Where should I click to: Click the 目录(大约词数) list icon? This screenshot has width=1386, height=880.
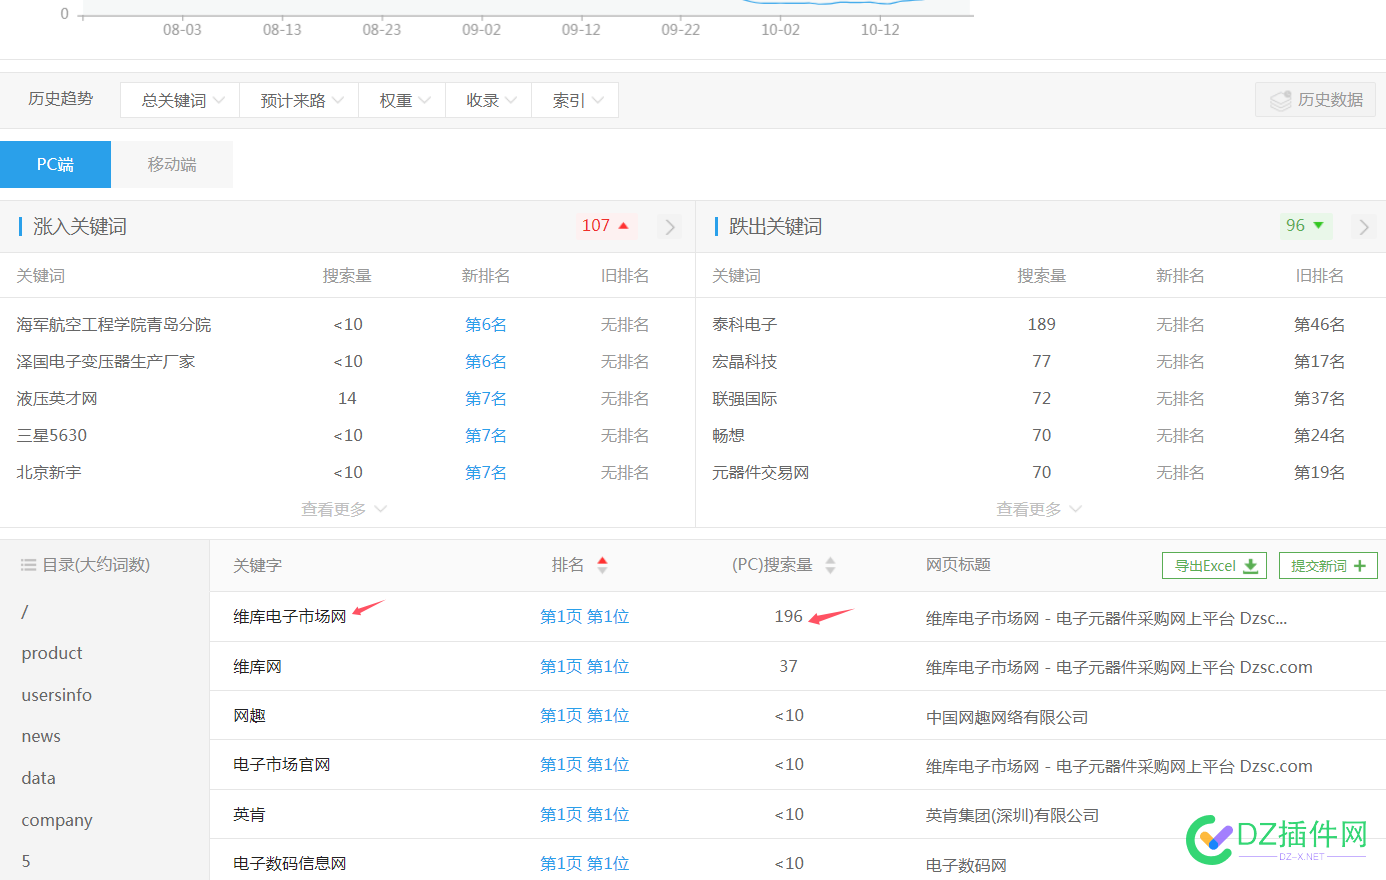pos(28,565)
